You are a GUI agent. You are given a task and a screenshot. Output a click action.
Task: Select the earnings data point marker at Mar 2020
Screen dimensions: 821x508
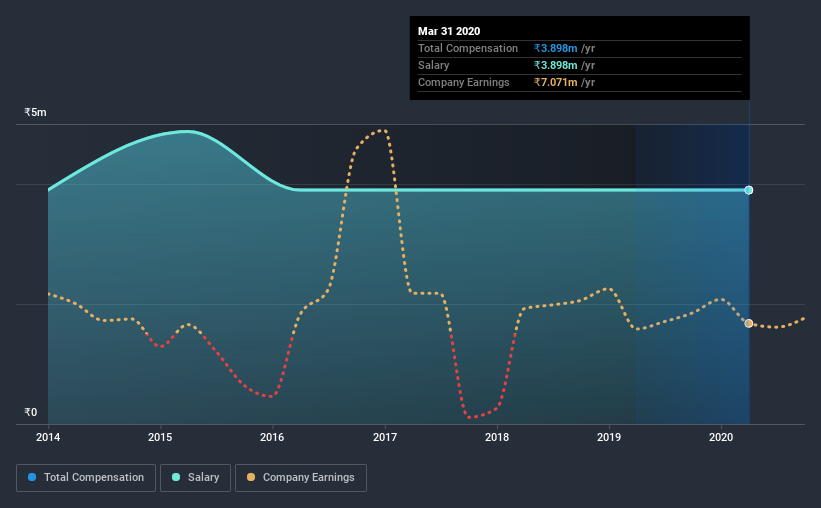coord(749,324)
